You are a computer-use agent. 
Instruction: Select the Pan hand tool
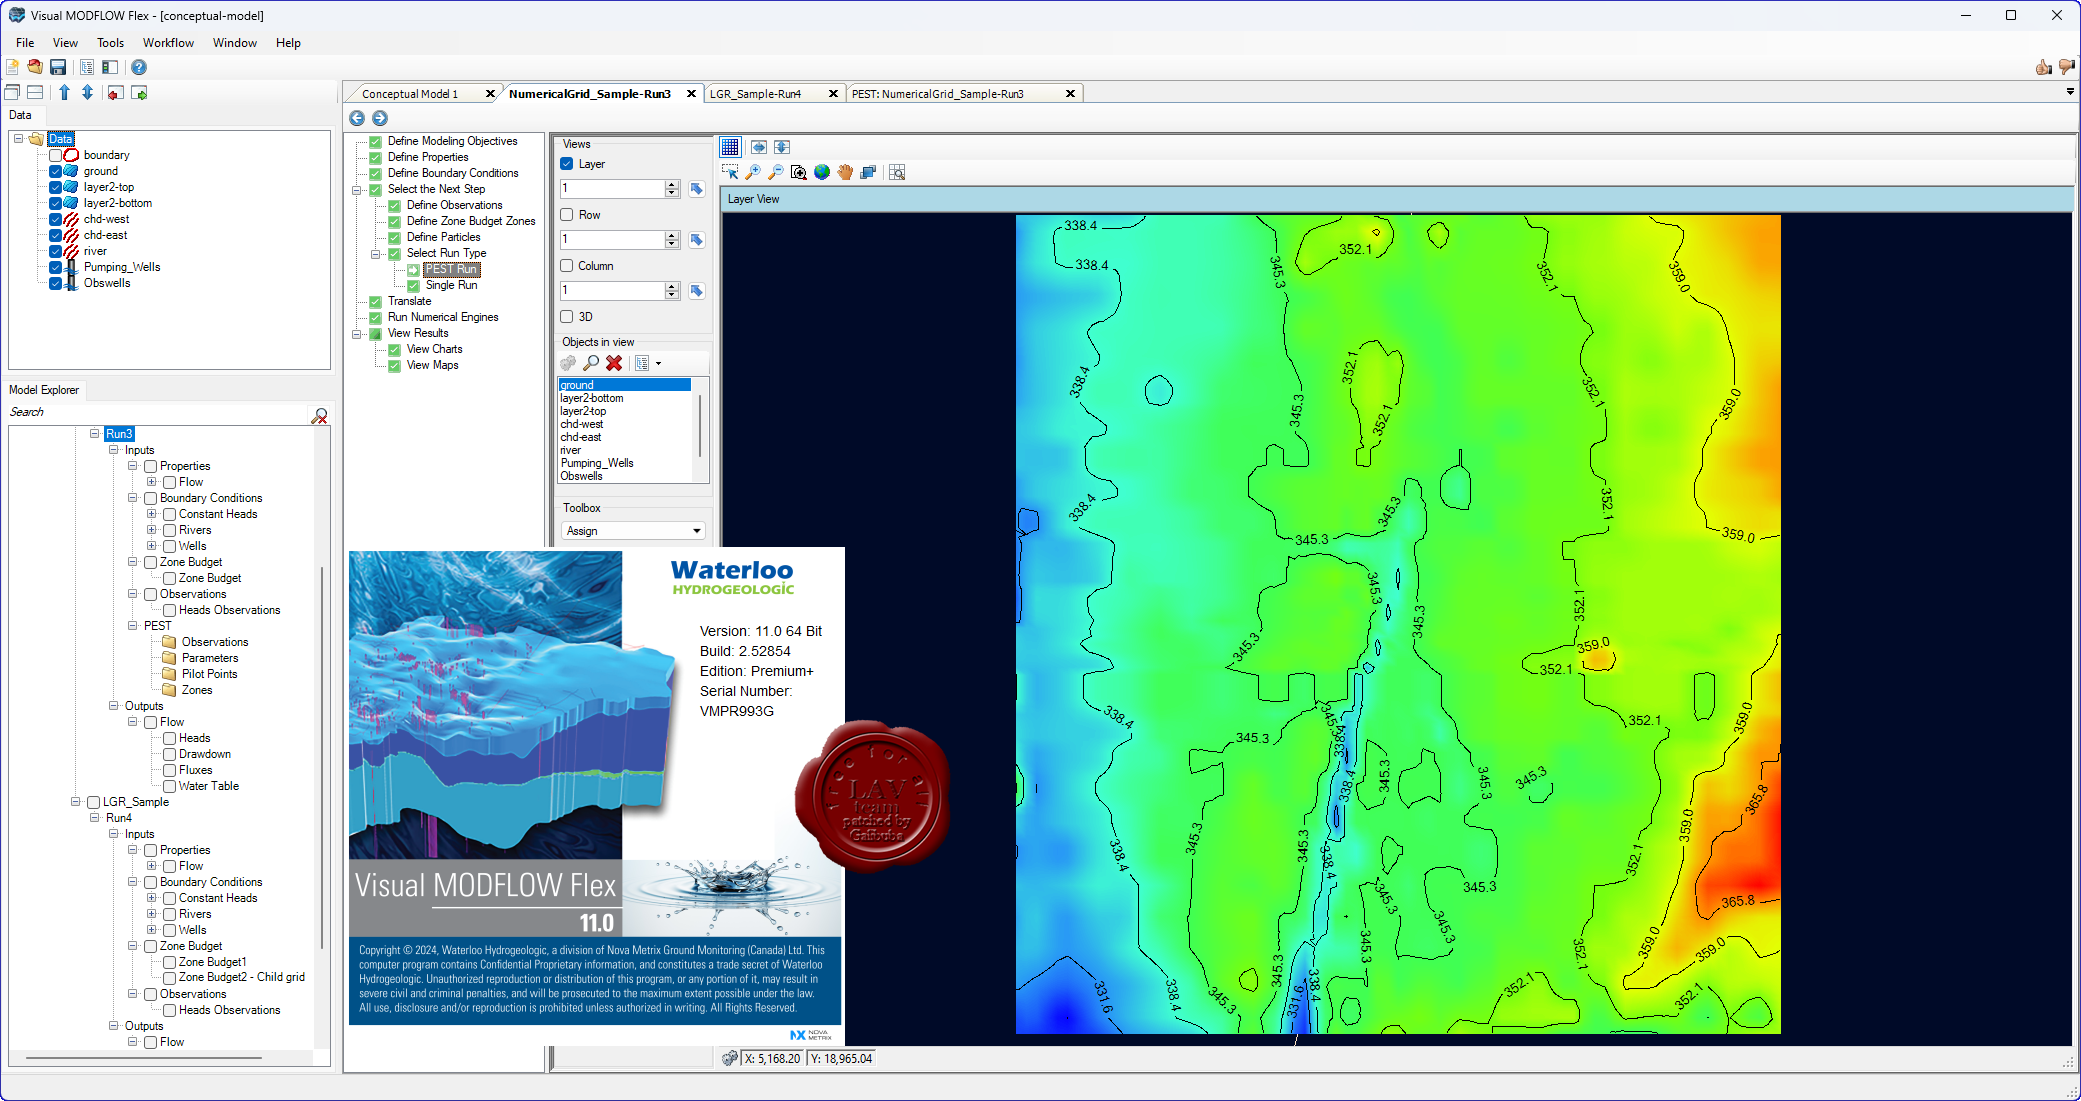(845, 172)
